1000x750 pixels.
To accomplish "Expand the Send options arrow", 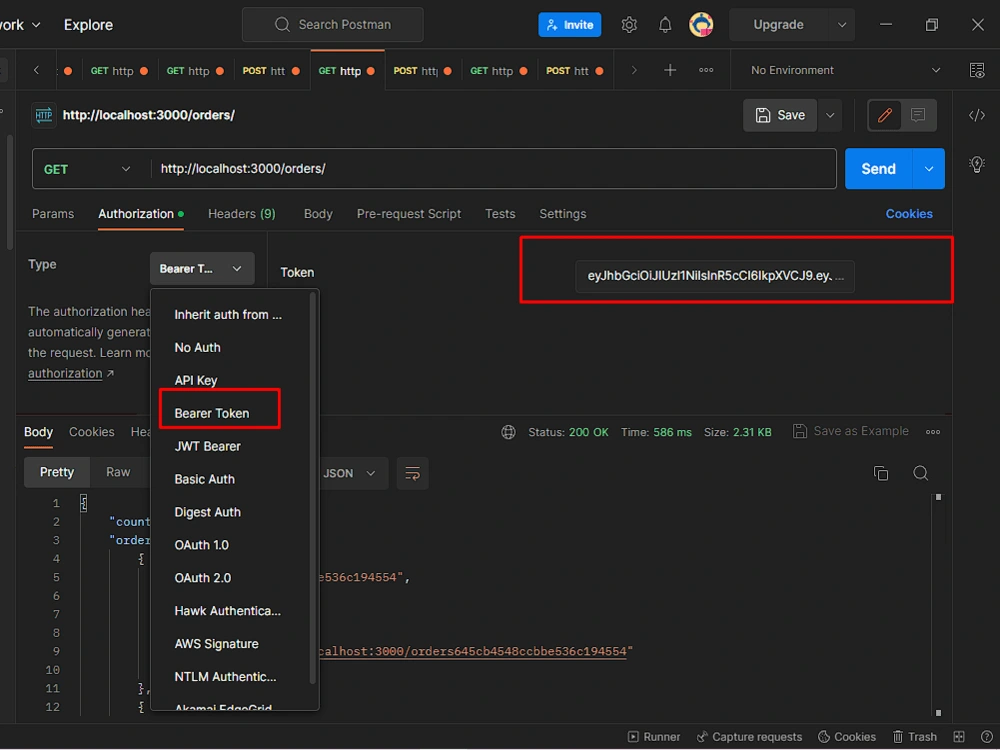I will 929,169.
